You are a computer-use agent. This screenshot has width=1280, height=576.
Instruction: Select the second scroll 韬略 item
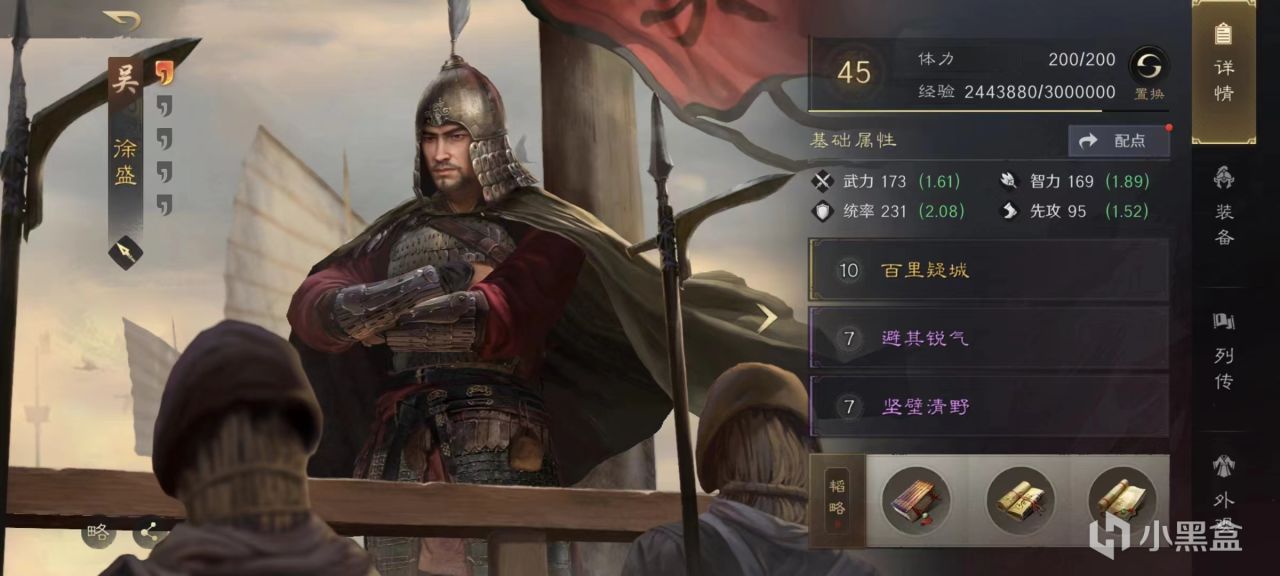tap(1020, 500)
